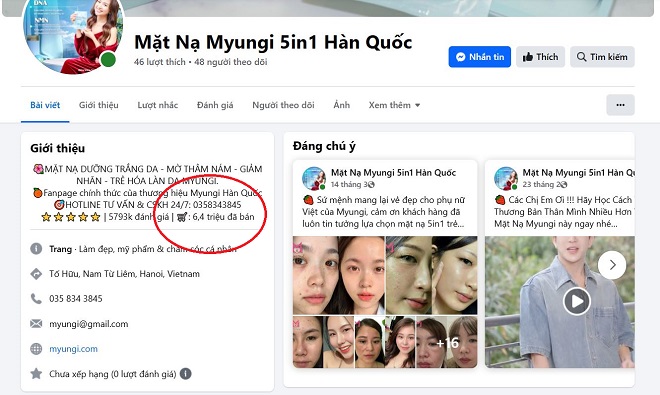Open the first face photo in the post collage
The width and height of the screenshot is (660, 395).
pyautogui.click(x=315, y=275)
